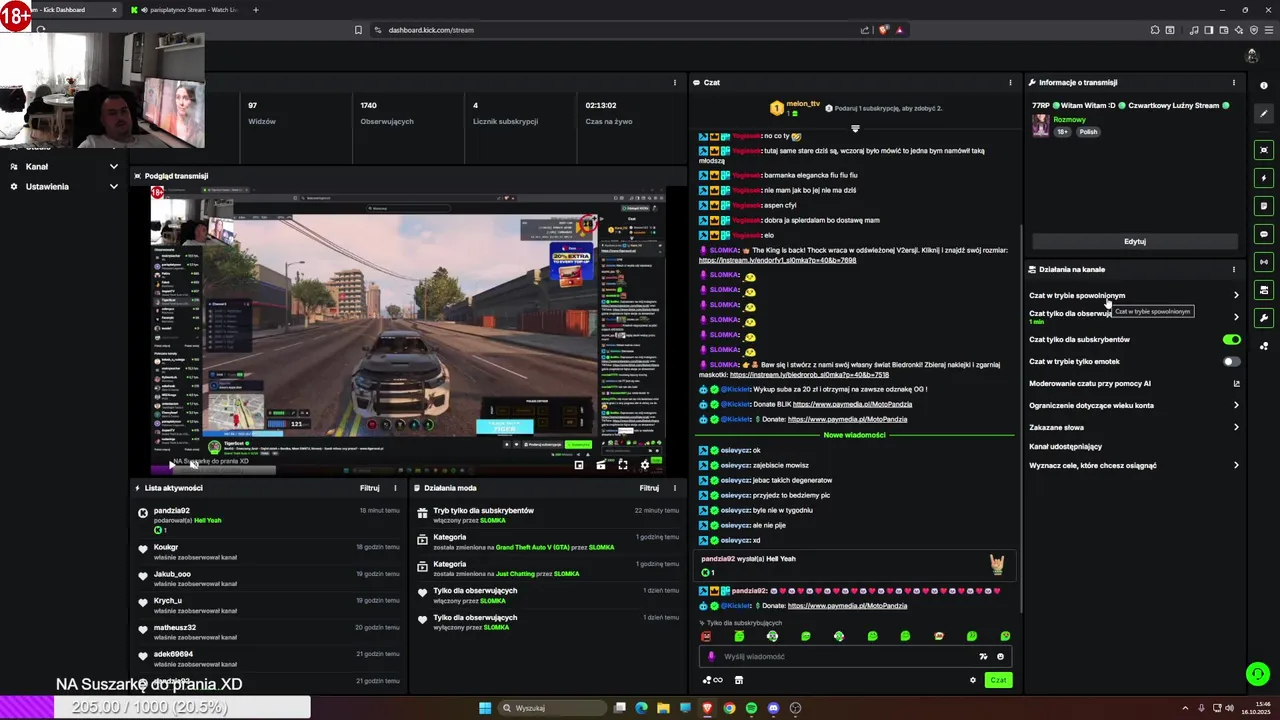Toggle the stream preview widget icon in sidebar
Viewport: 1280px width, 720px height.
coord(1264,150)
